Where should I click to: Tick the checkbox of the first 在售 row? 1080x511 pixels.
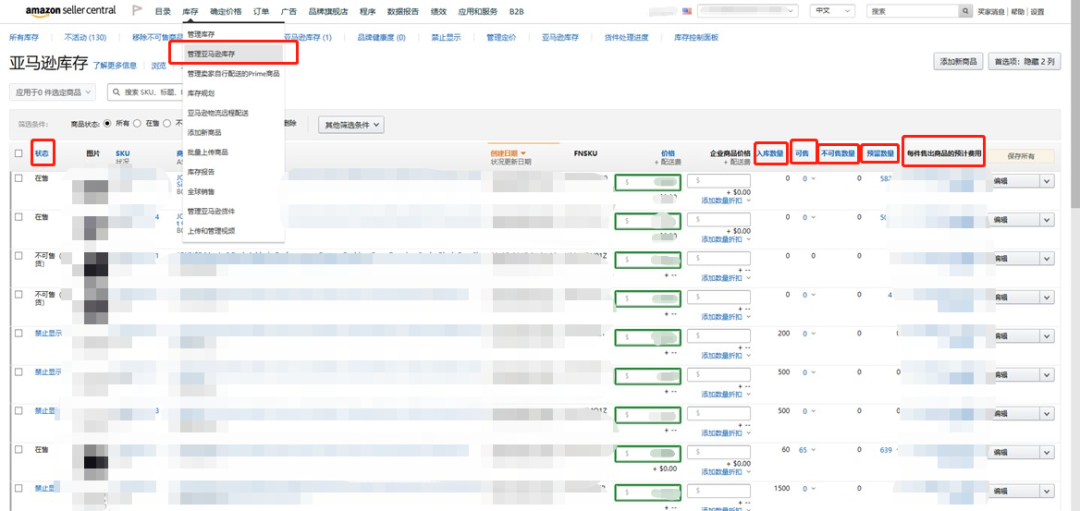click(x=19, y=178)
